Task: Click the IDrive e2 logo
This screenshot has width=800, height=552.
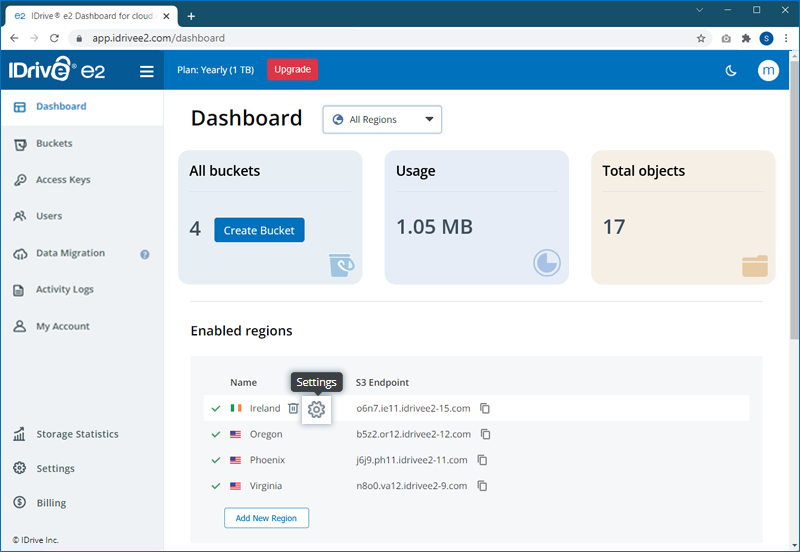Action: [x=57, y=69]
